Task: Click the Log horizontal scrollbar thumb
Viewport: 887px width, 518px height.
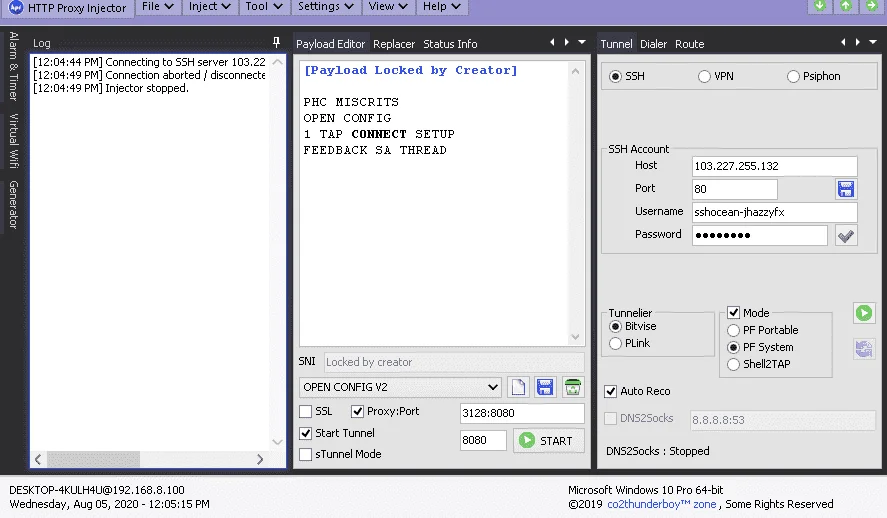Action: [x=93, y=459]
